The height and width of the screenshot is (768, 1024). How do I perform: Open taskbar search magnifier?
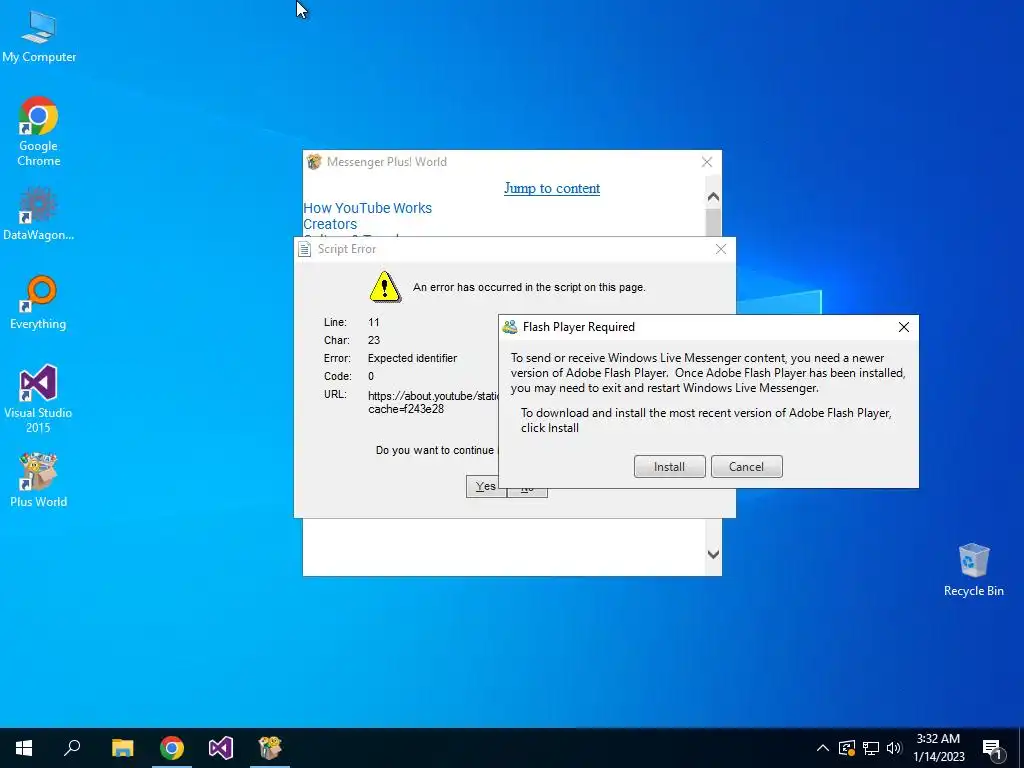[x=72, y=748]
